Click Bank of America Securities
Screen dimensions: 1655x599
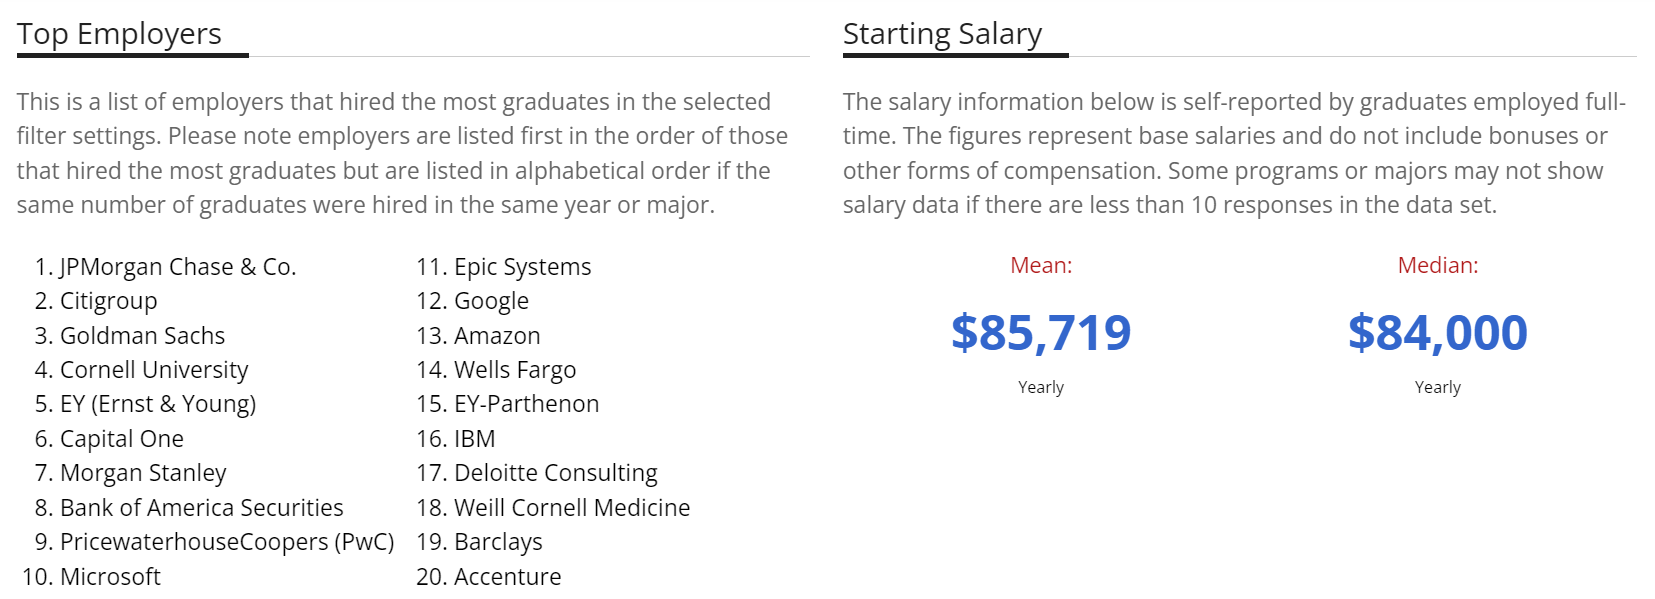(201, 508)
